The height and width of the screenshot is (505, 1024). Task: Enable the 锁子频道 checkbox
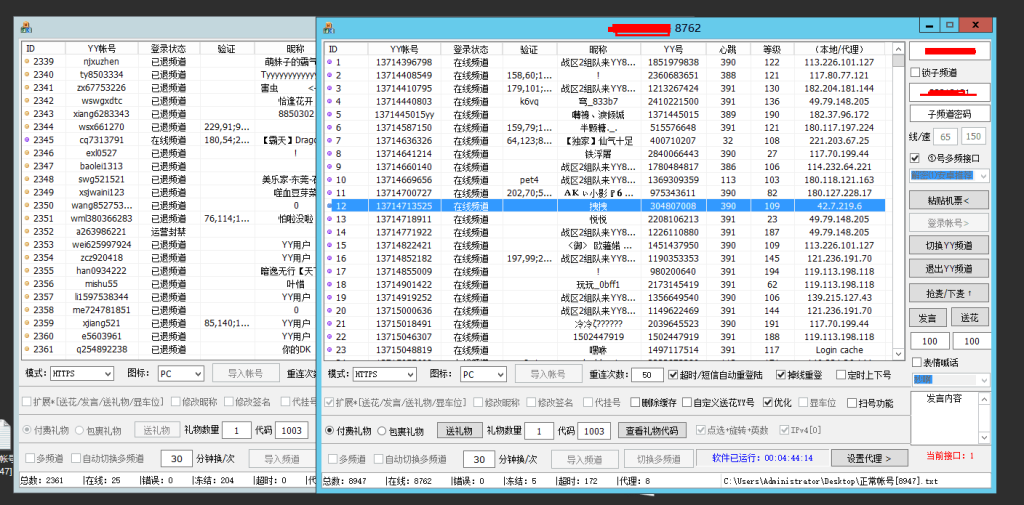point(916,72)
